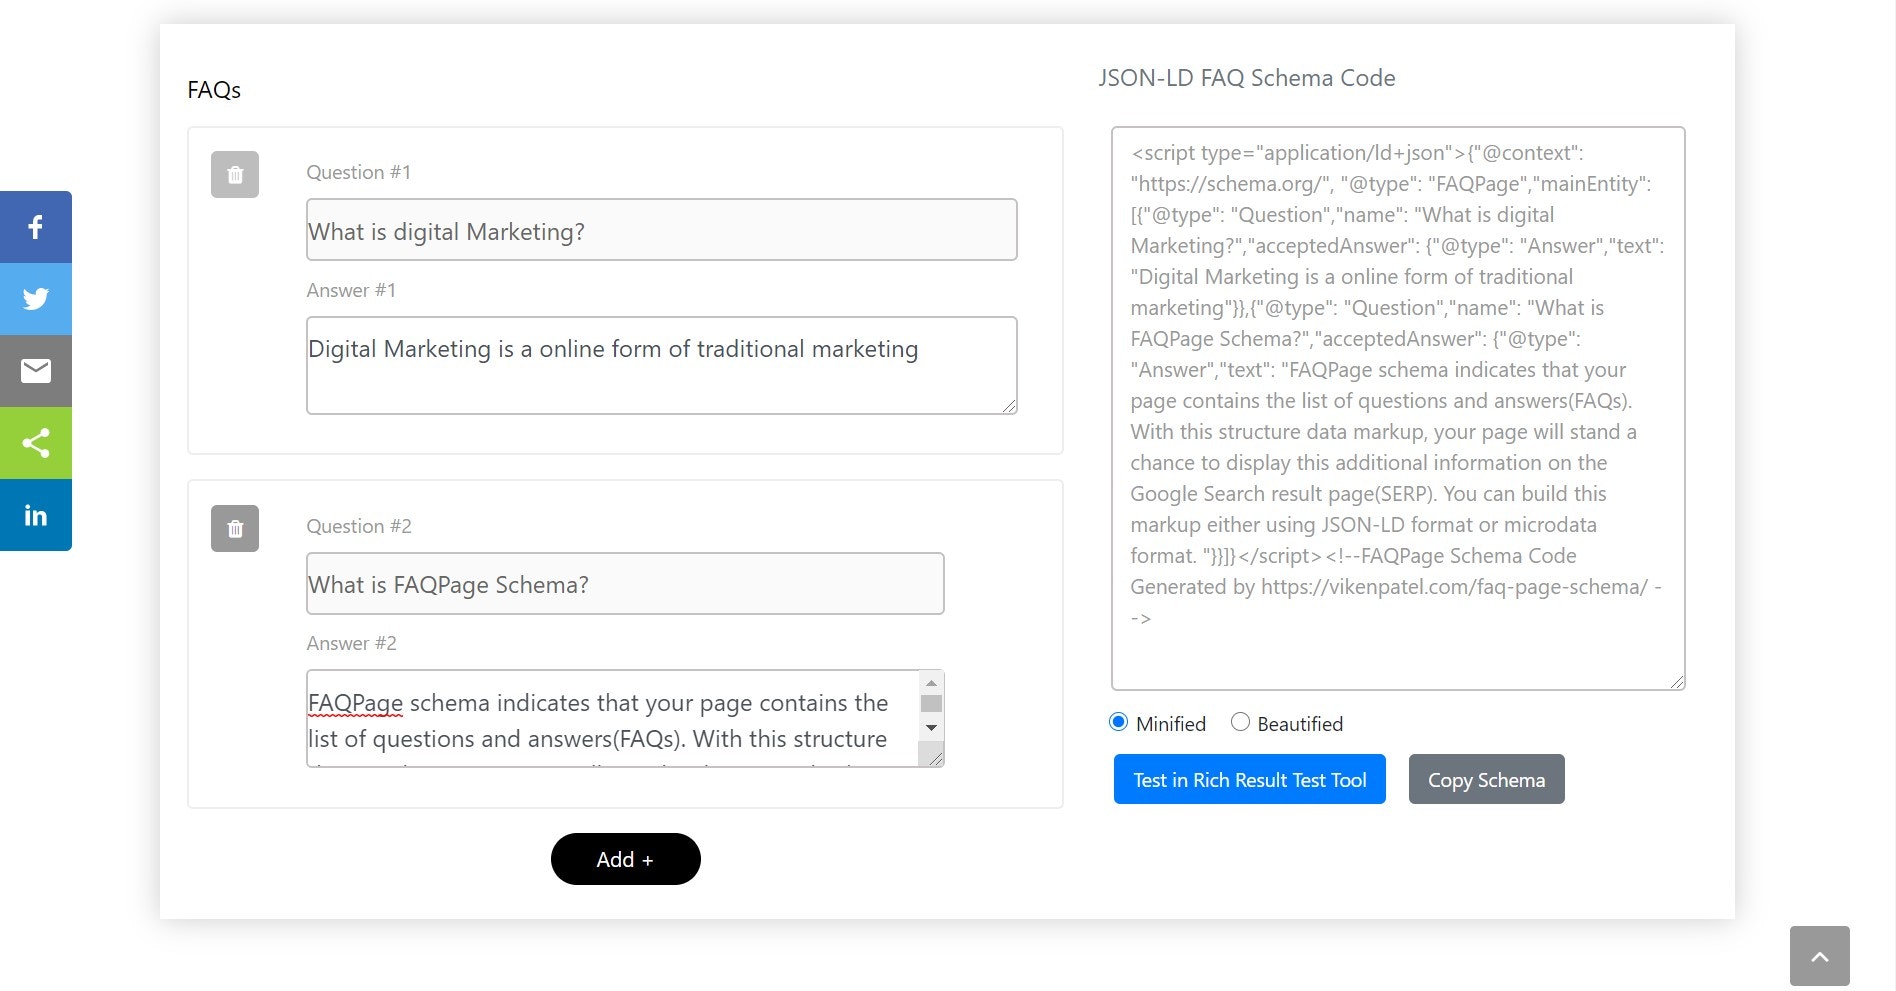Click the Copy Schema button

click(1486, 779)
